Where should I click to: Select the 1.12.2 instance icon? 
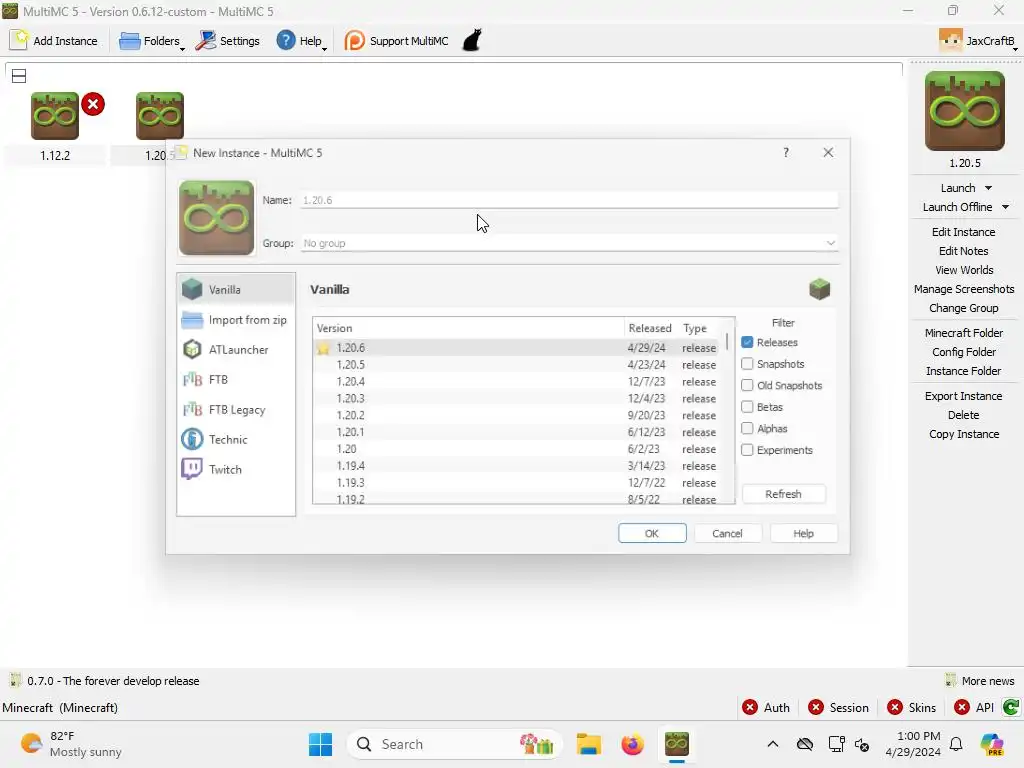[x=55, y=116]
